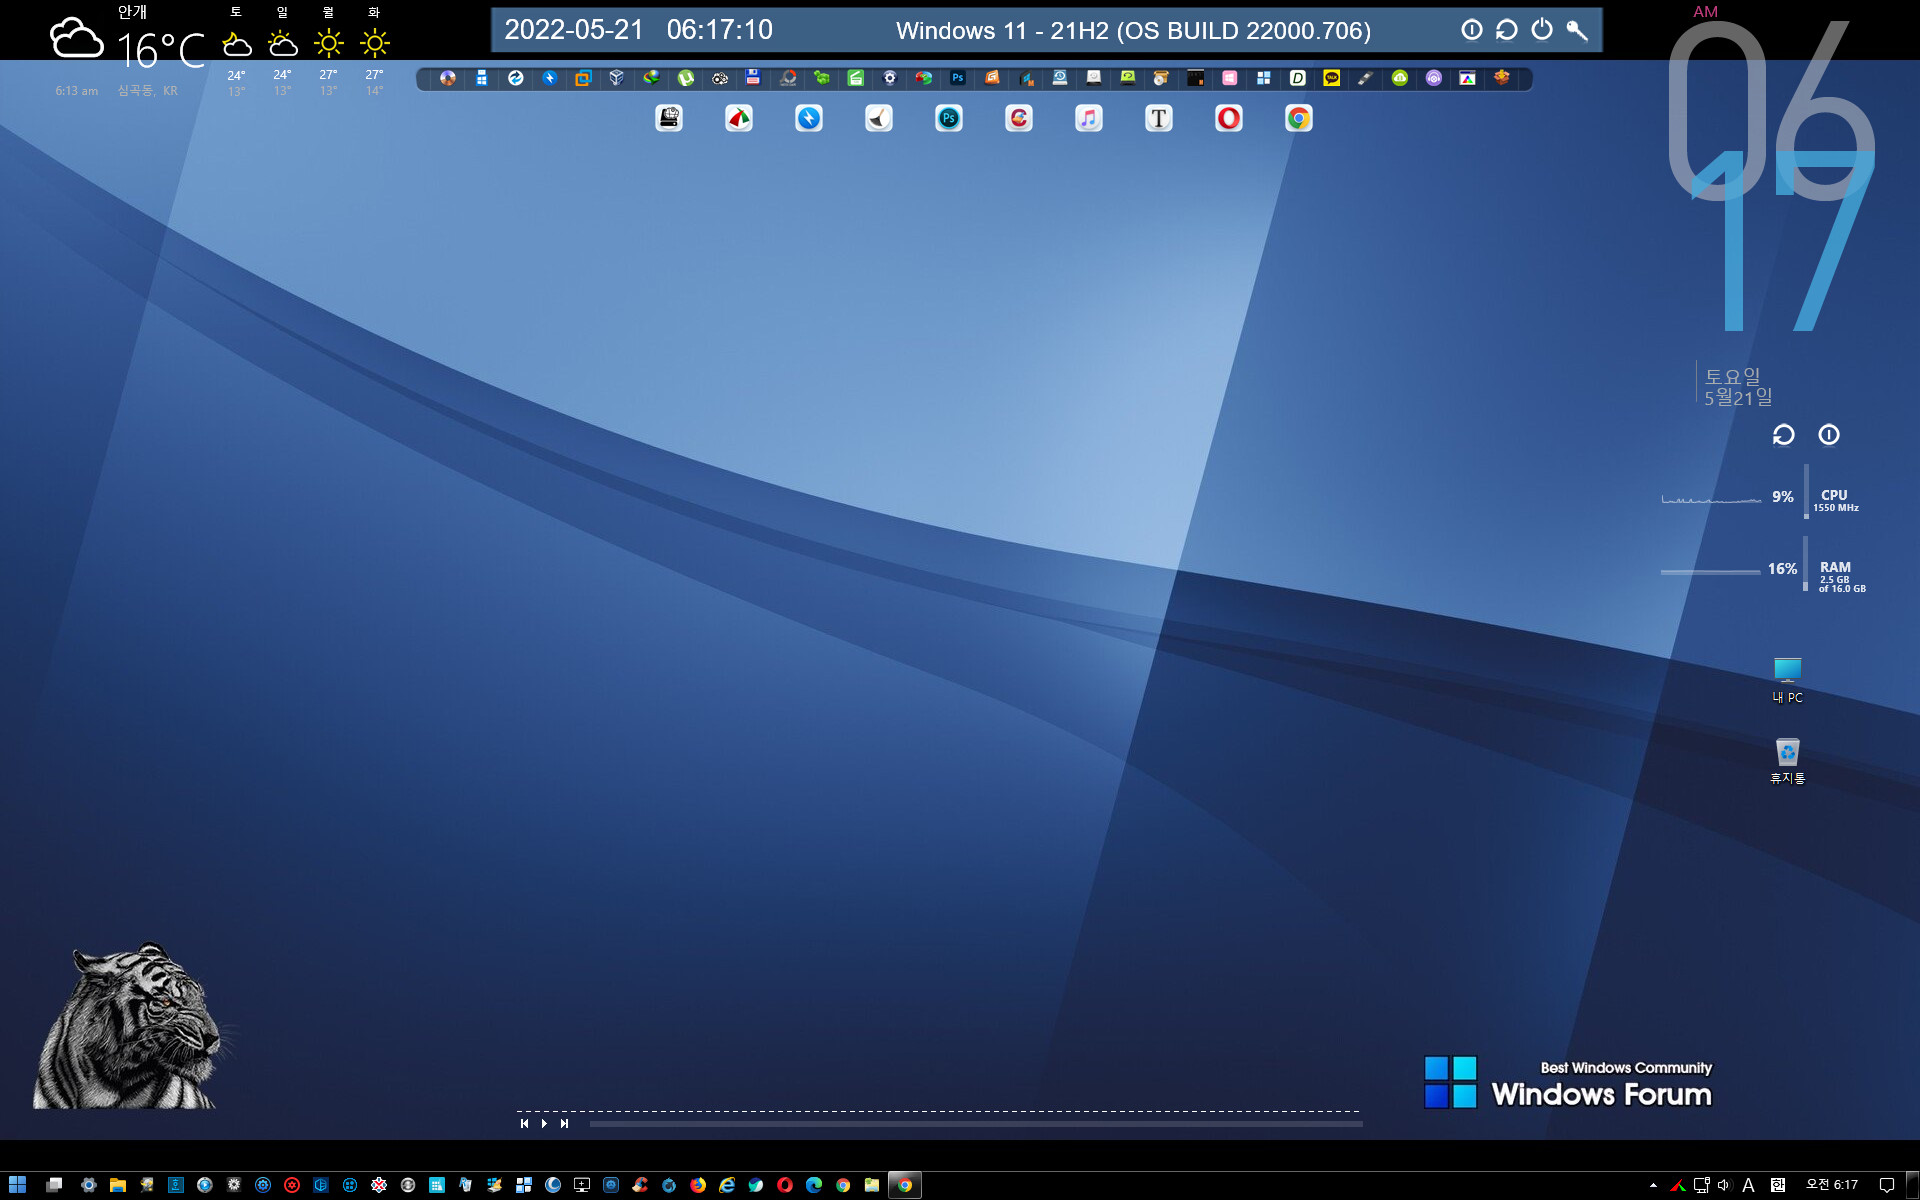Click the media player progress bar

point(976,1124)
